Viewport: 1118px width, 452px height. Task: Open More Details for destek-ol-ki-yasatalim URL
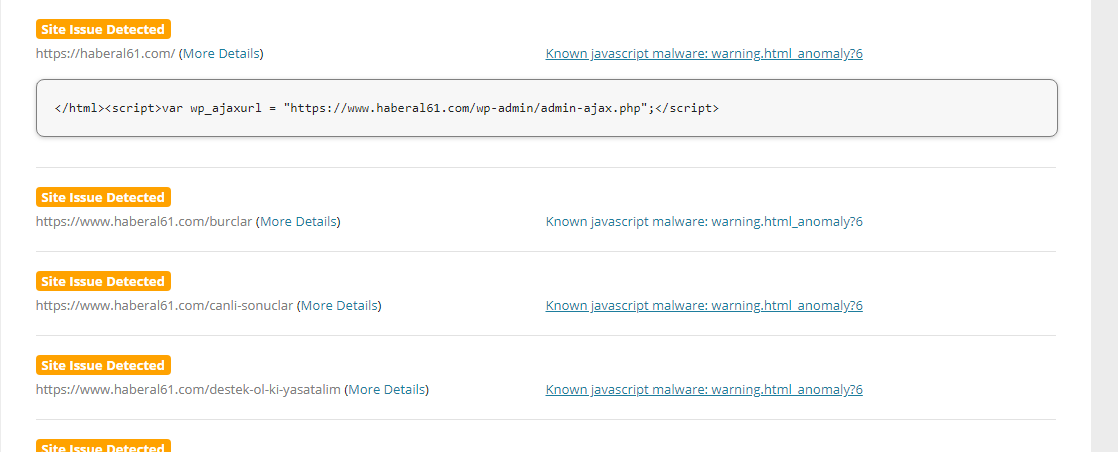[386, 390]
